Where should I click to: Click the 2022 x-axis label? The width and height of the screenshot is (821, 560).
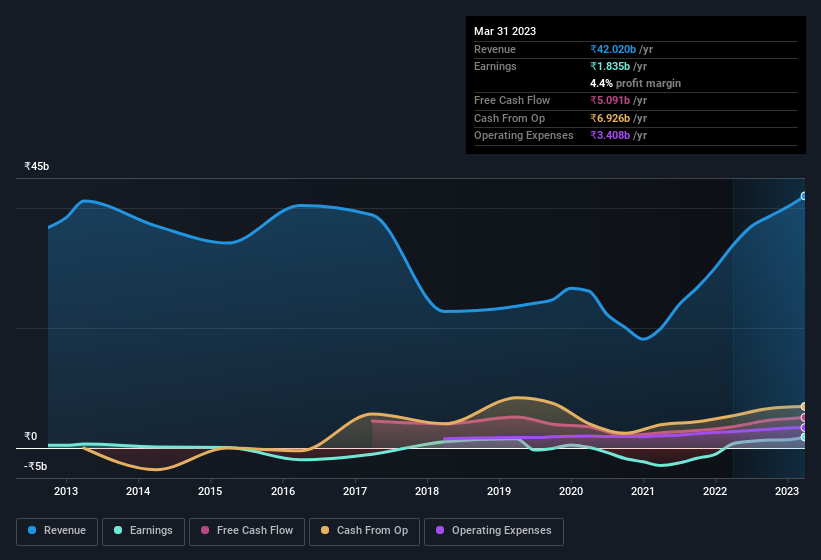click(x=715, y=491)
